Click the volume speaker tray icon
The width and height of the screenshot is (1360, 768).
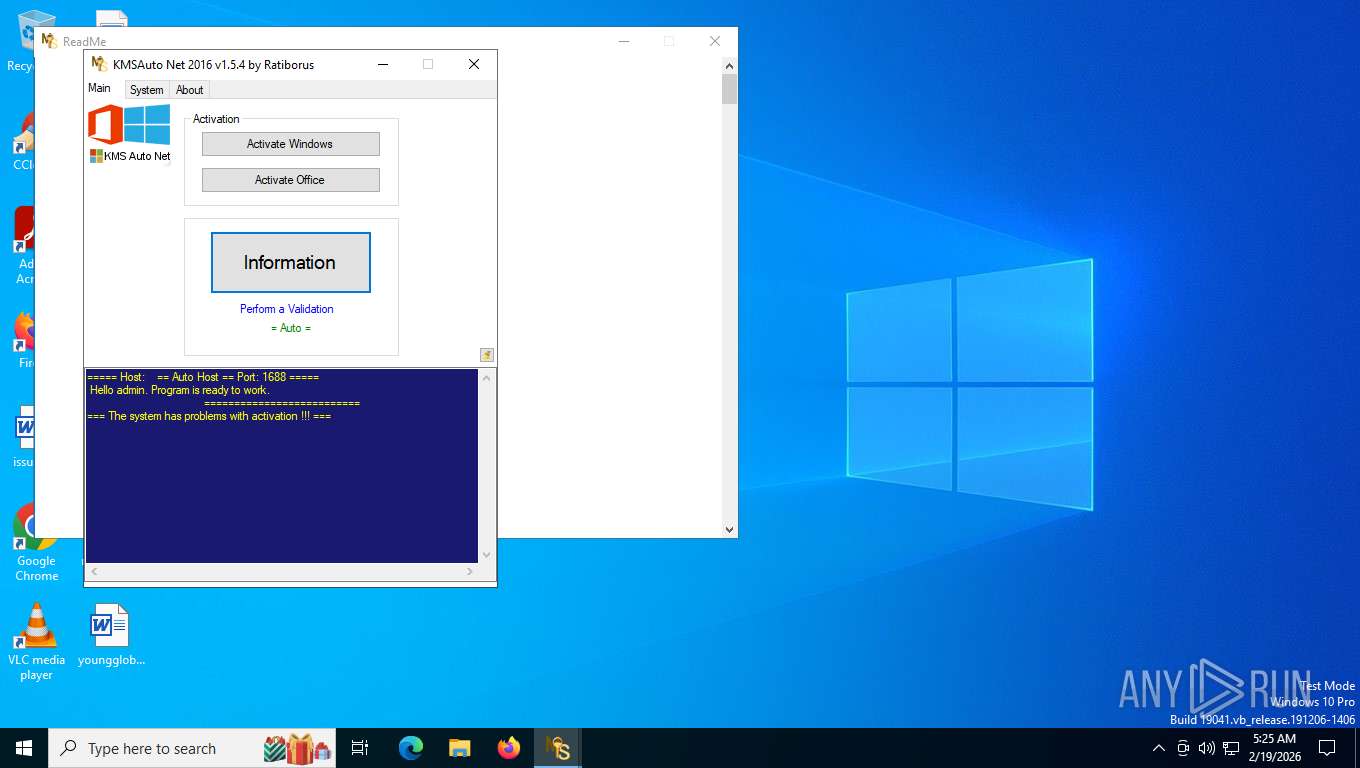[1207, 748]
